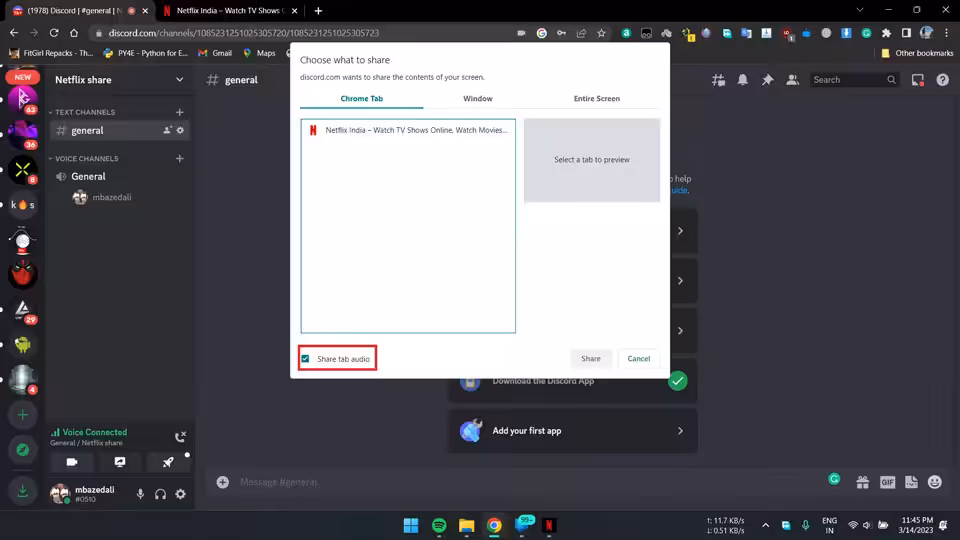This screenshot has width=960, height=540.
Task: Deafen with the headphones icon
Action: [160, 494]
